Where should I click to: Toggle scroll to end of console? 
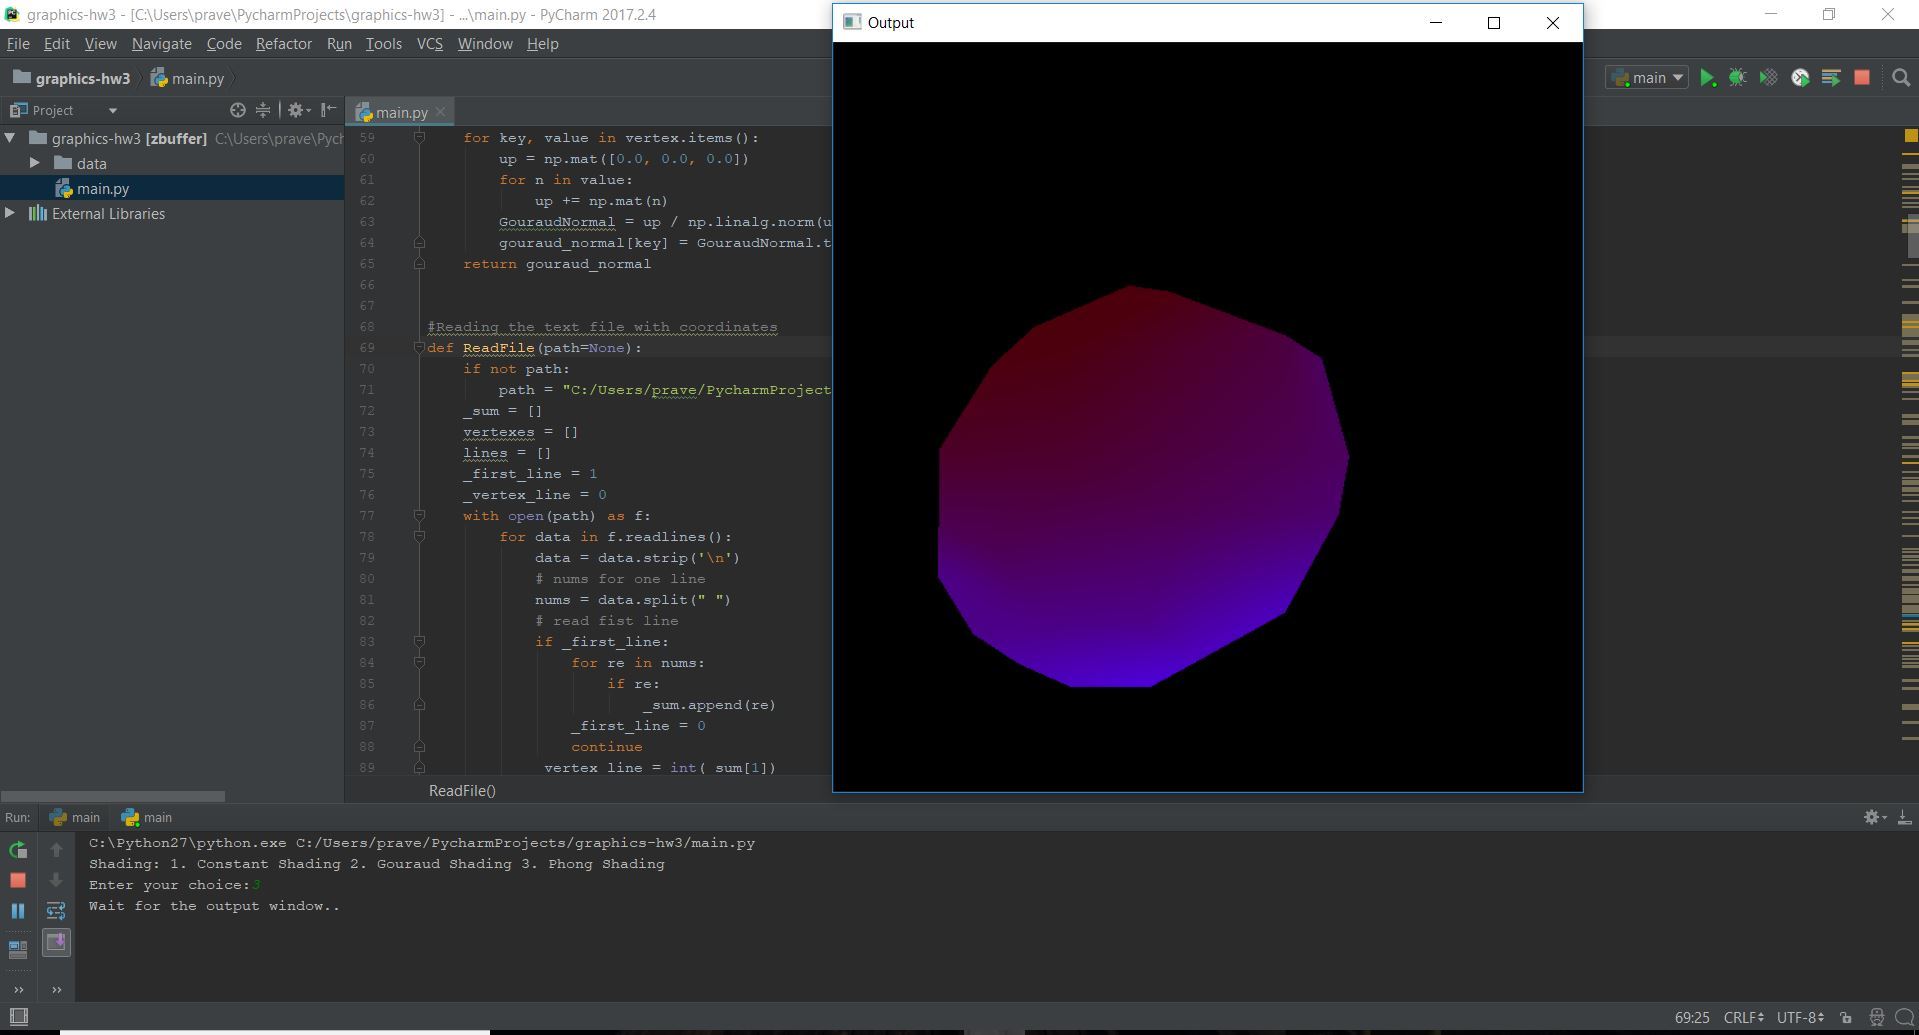pyautogui.click(x=56, y=942)
